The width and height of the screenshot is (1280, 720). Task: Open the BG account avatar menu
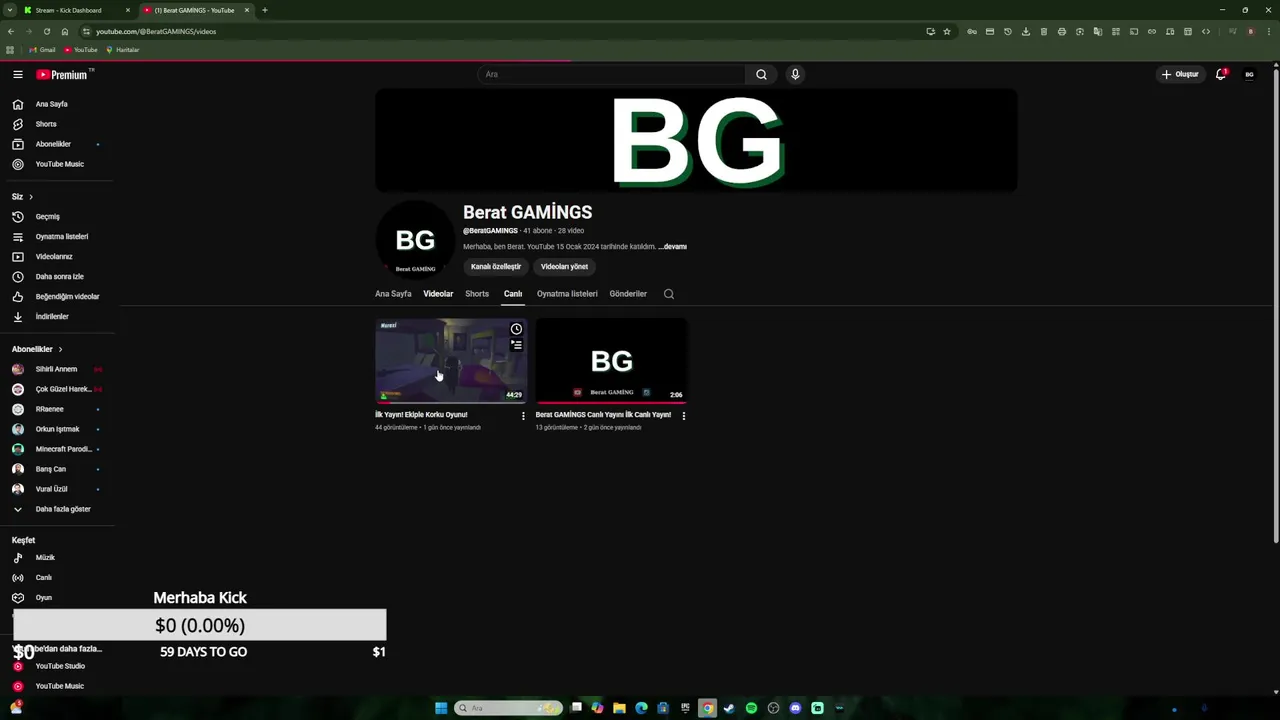tap(1249, 74)
